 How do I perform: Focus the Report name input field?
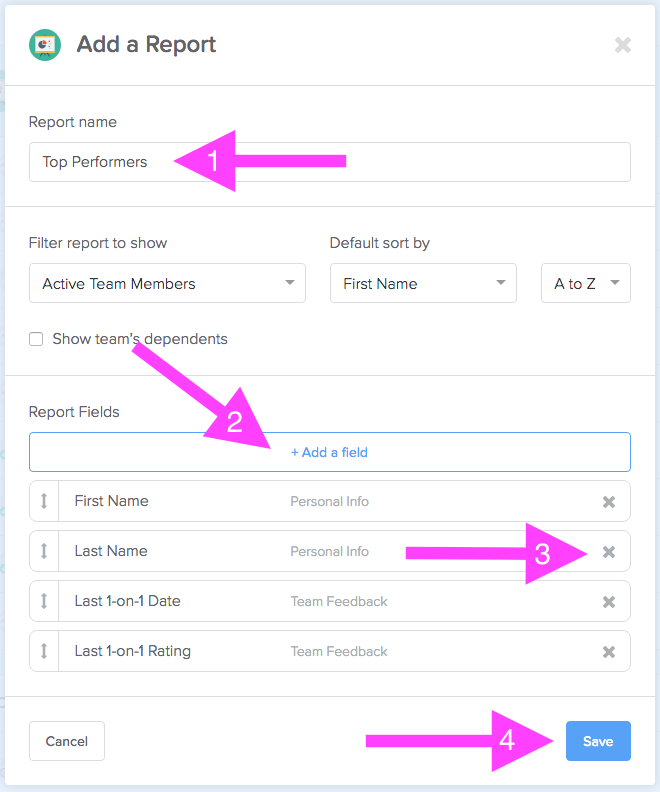(330, 162)
